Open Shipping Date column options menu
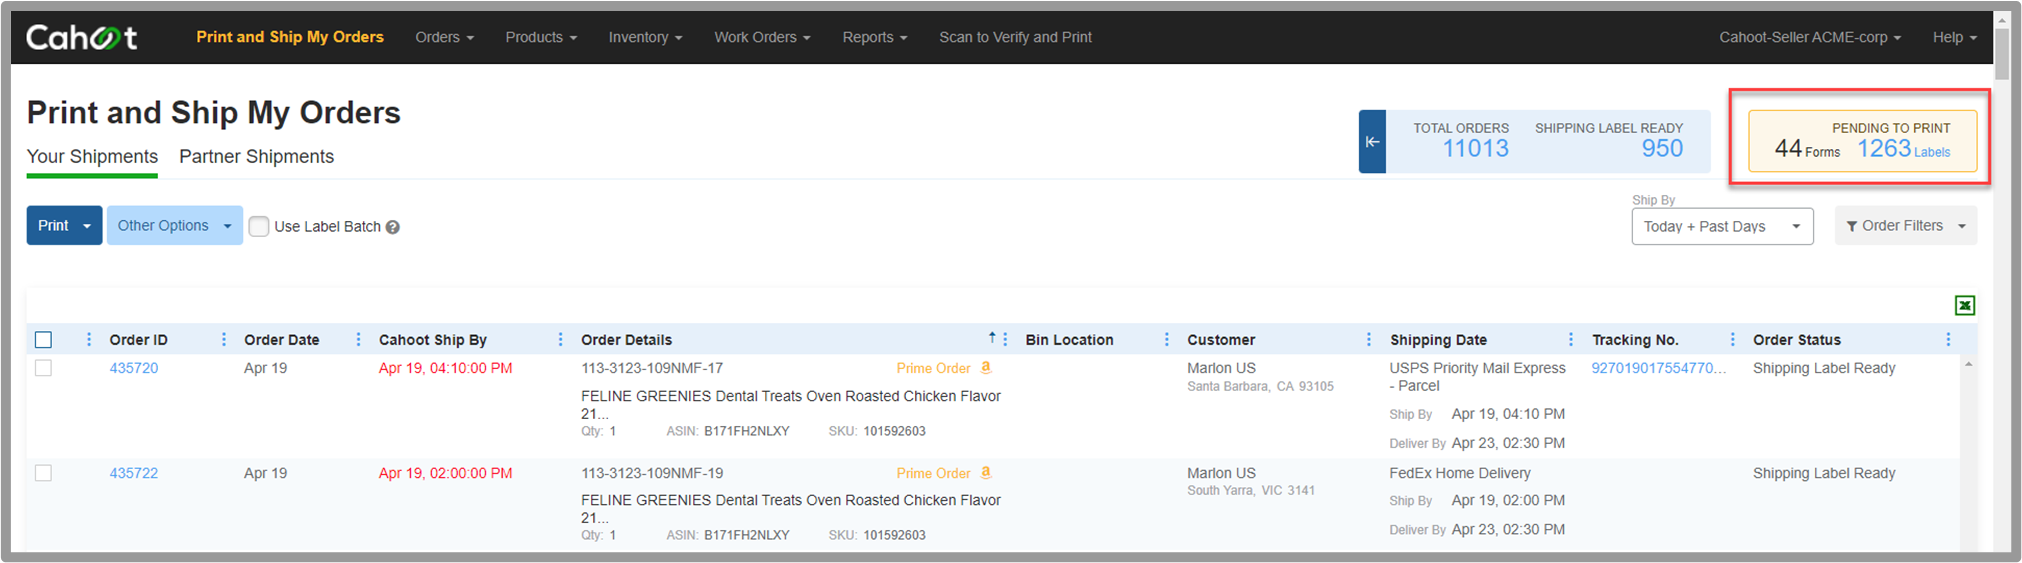The image size is (2022, 563). click(1571, 339)
